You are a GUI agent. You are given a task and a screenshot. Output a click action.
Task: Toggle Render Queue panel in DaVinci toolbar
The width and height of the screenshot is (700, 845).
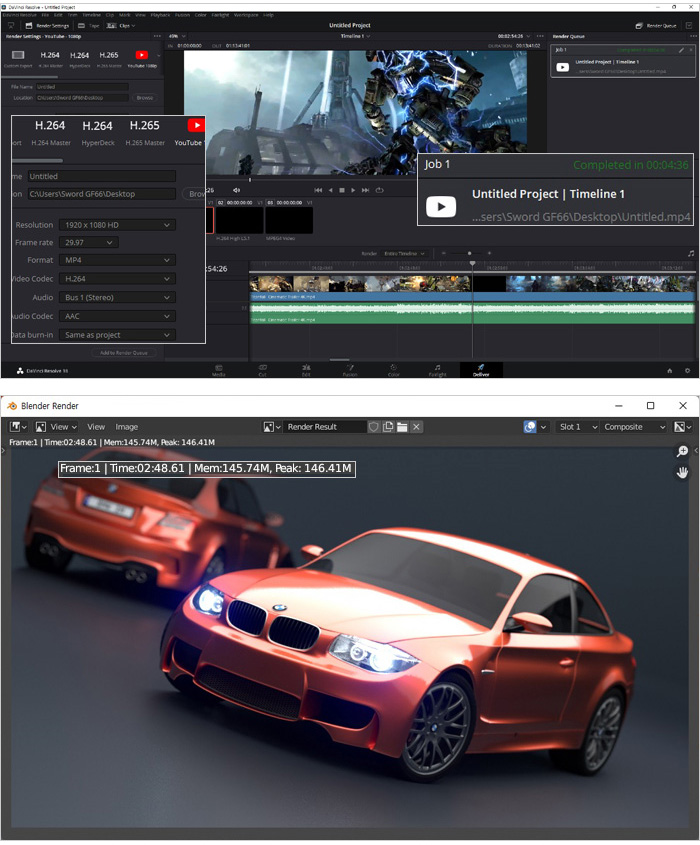tap(655, 25)
